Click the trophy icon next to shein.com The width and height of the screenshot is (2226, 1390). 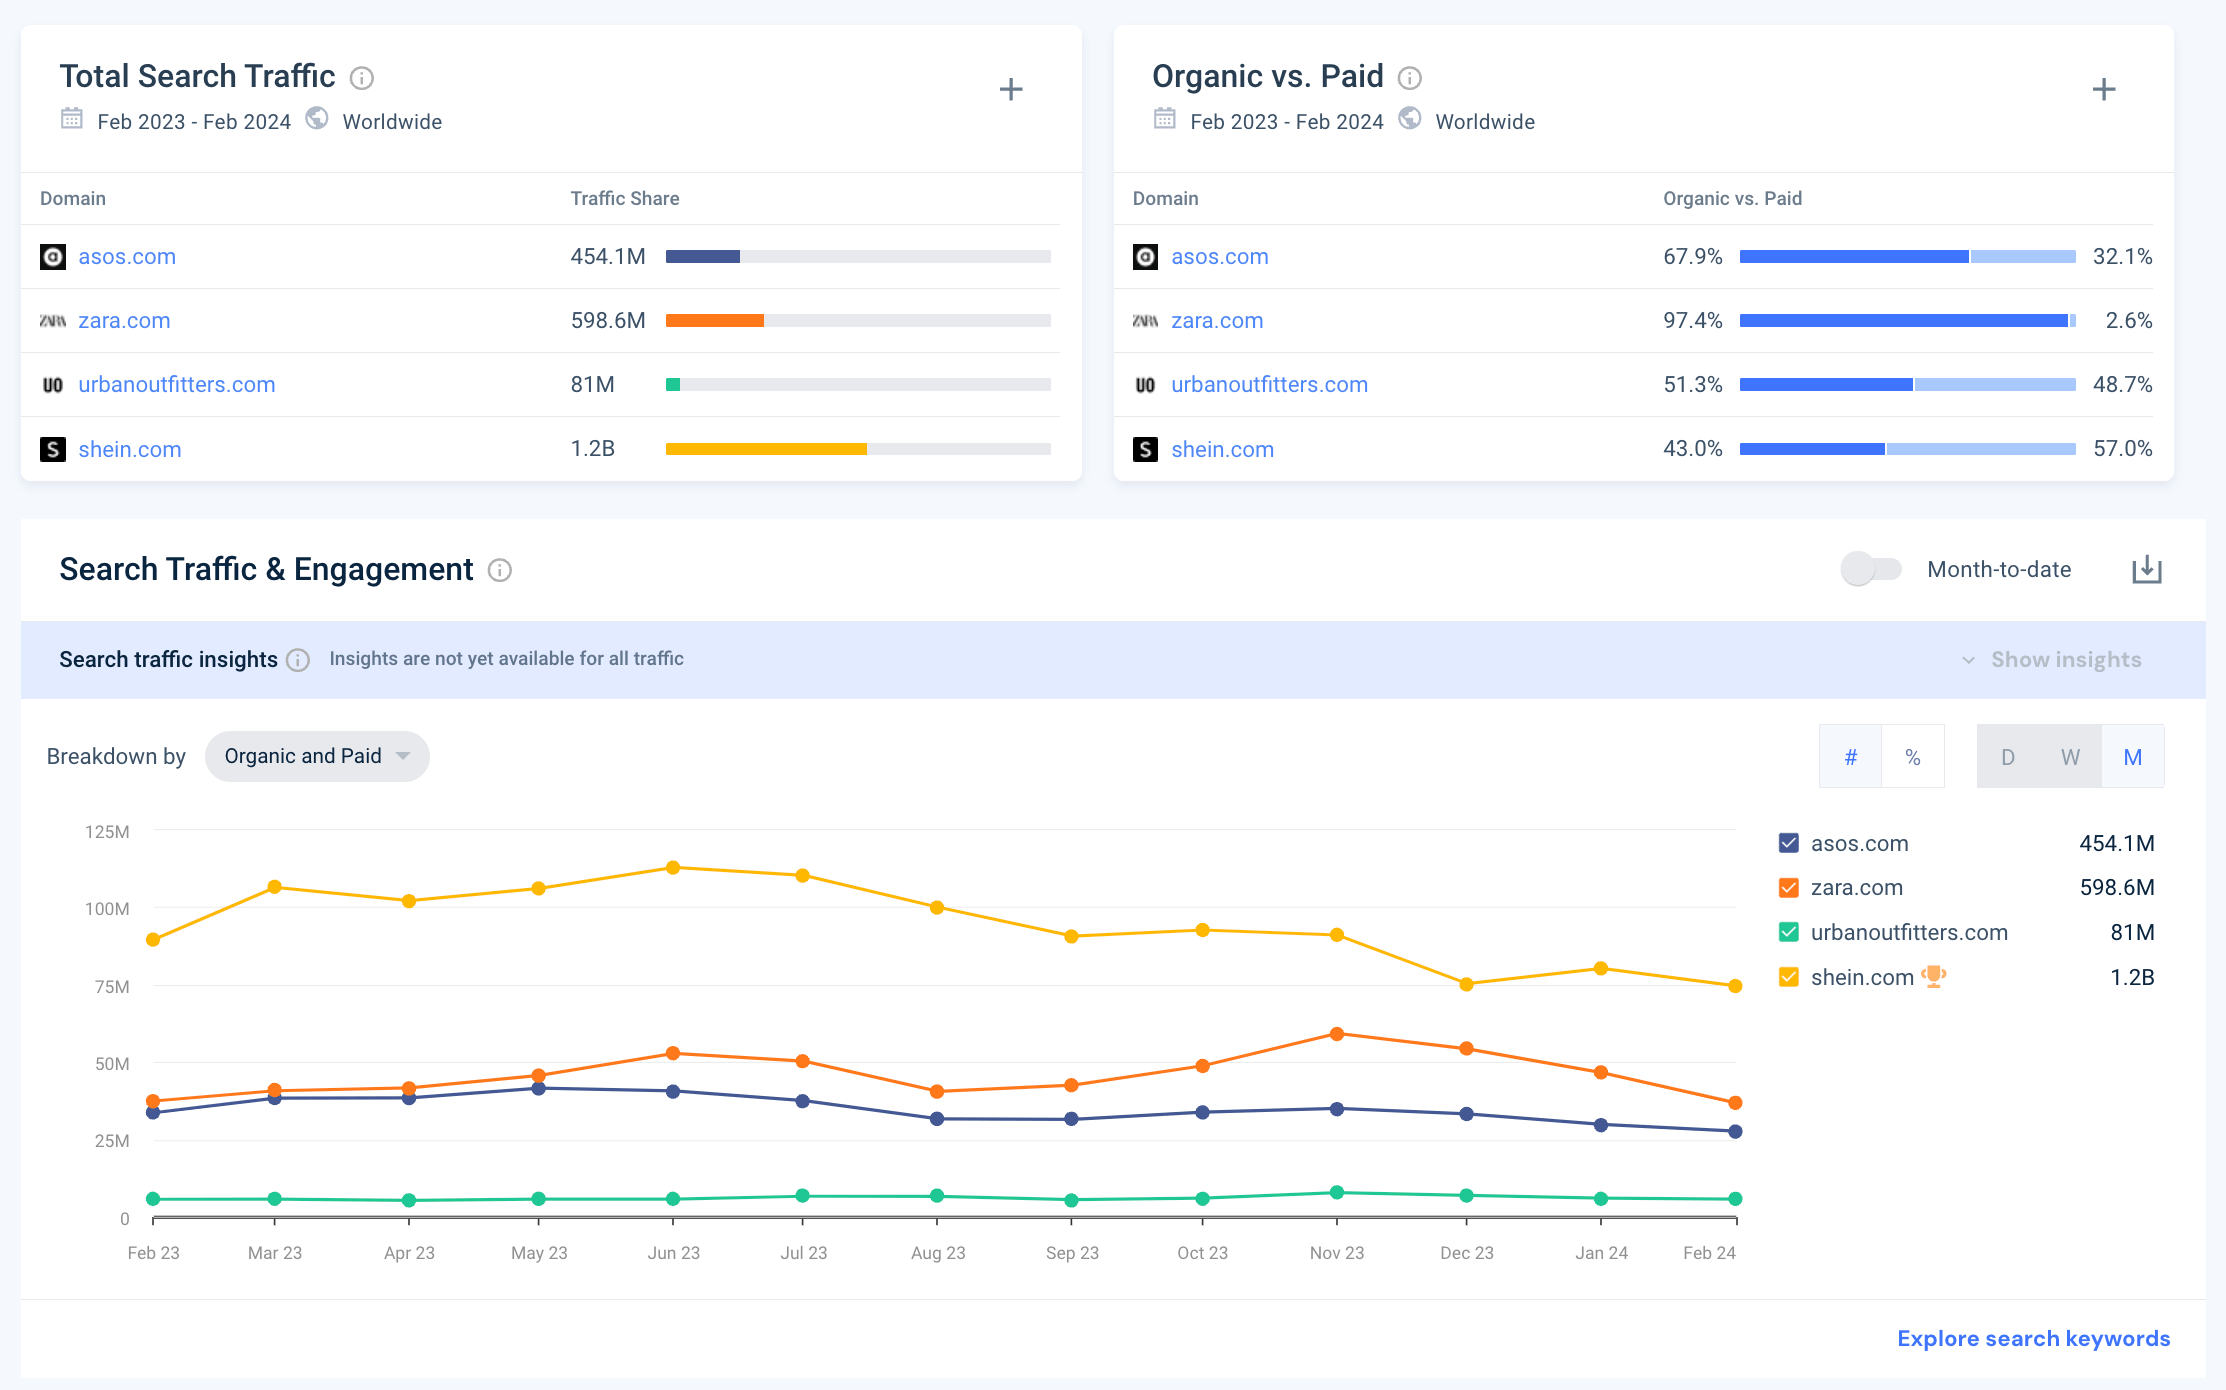pos(1934,977)
